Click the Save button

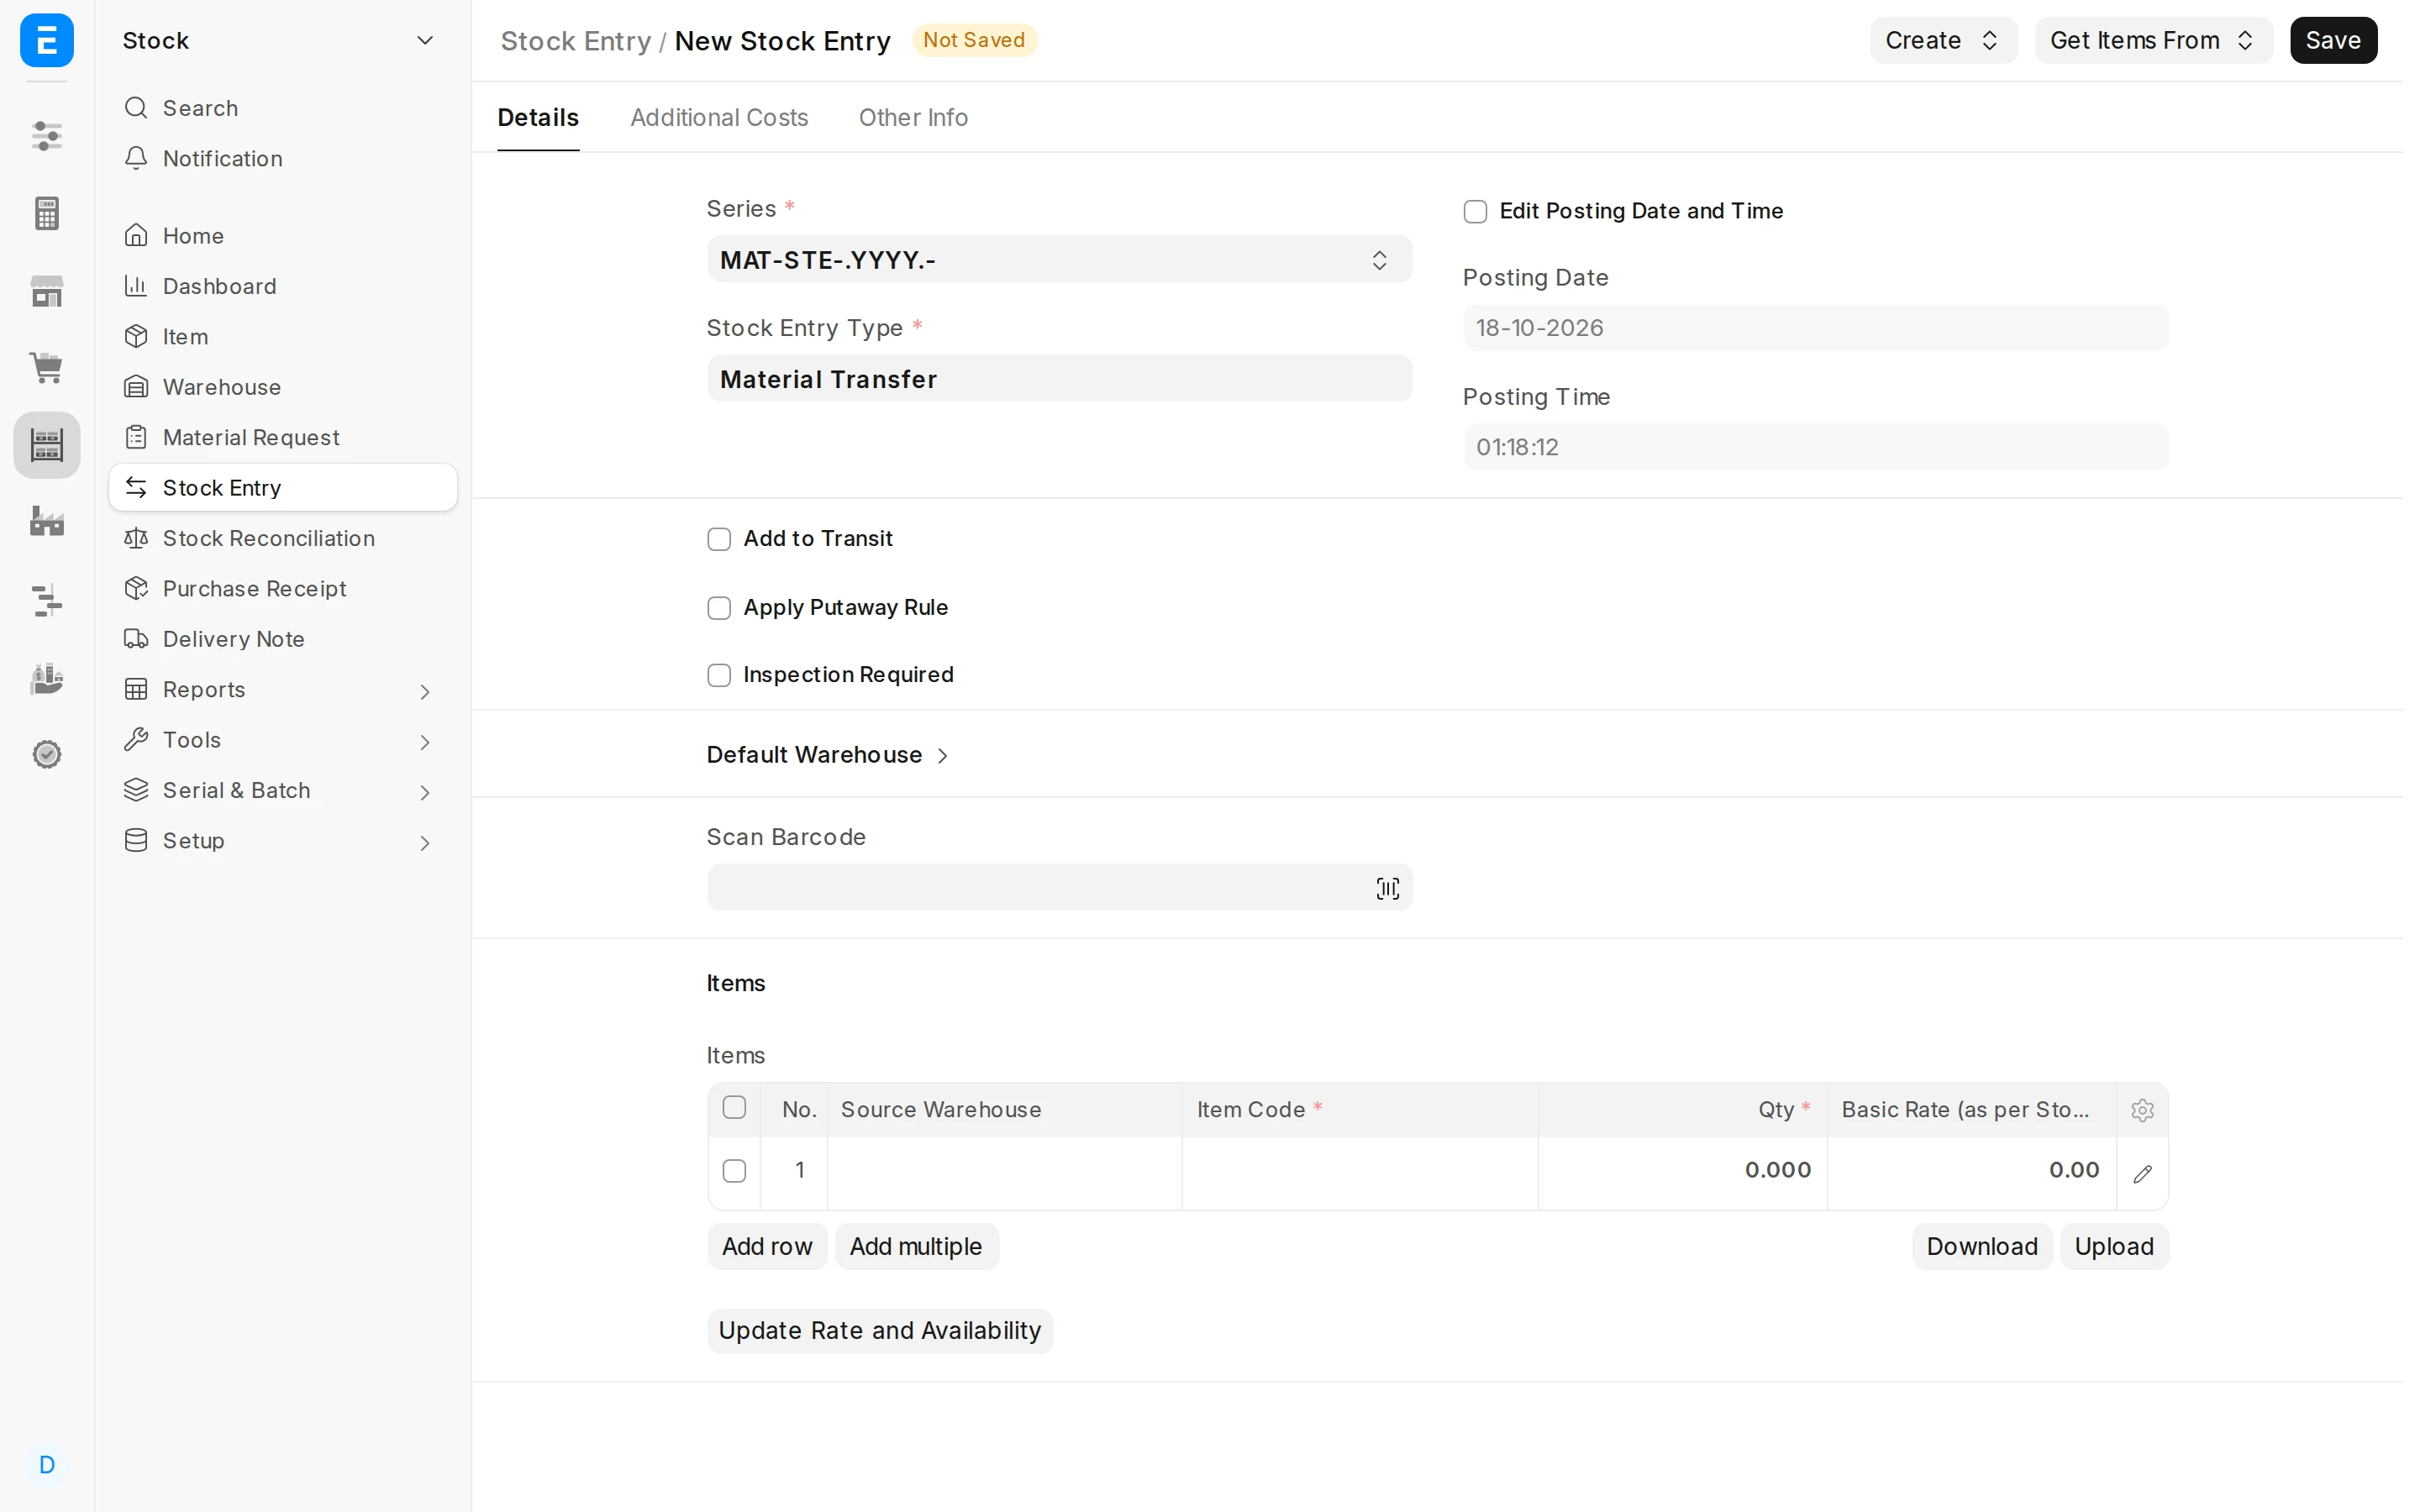pos(2333,40)
